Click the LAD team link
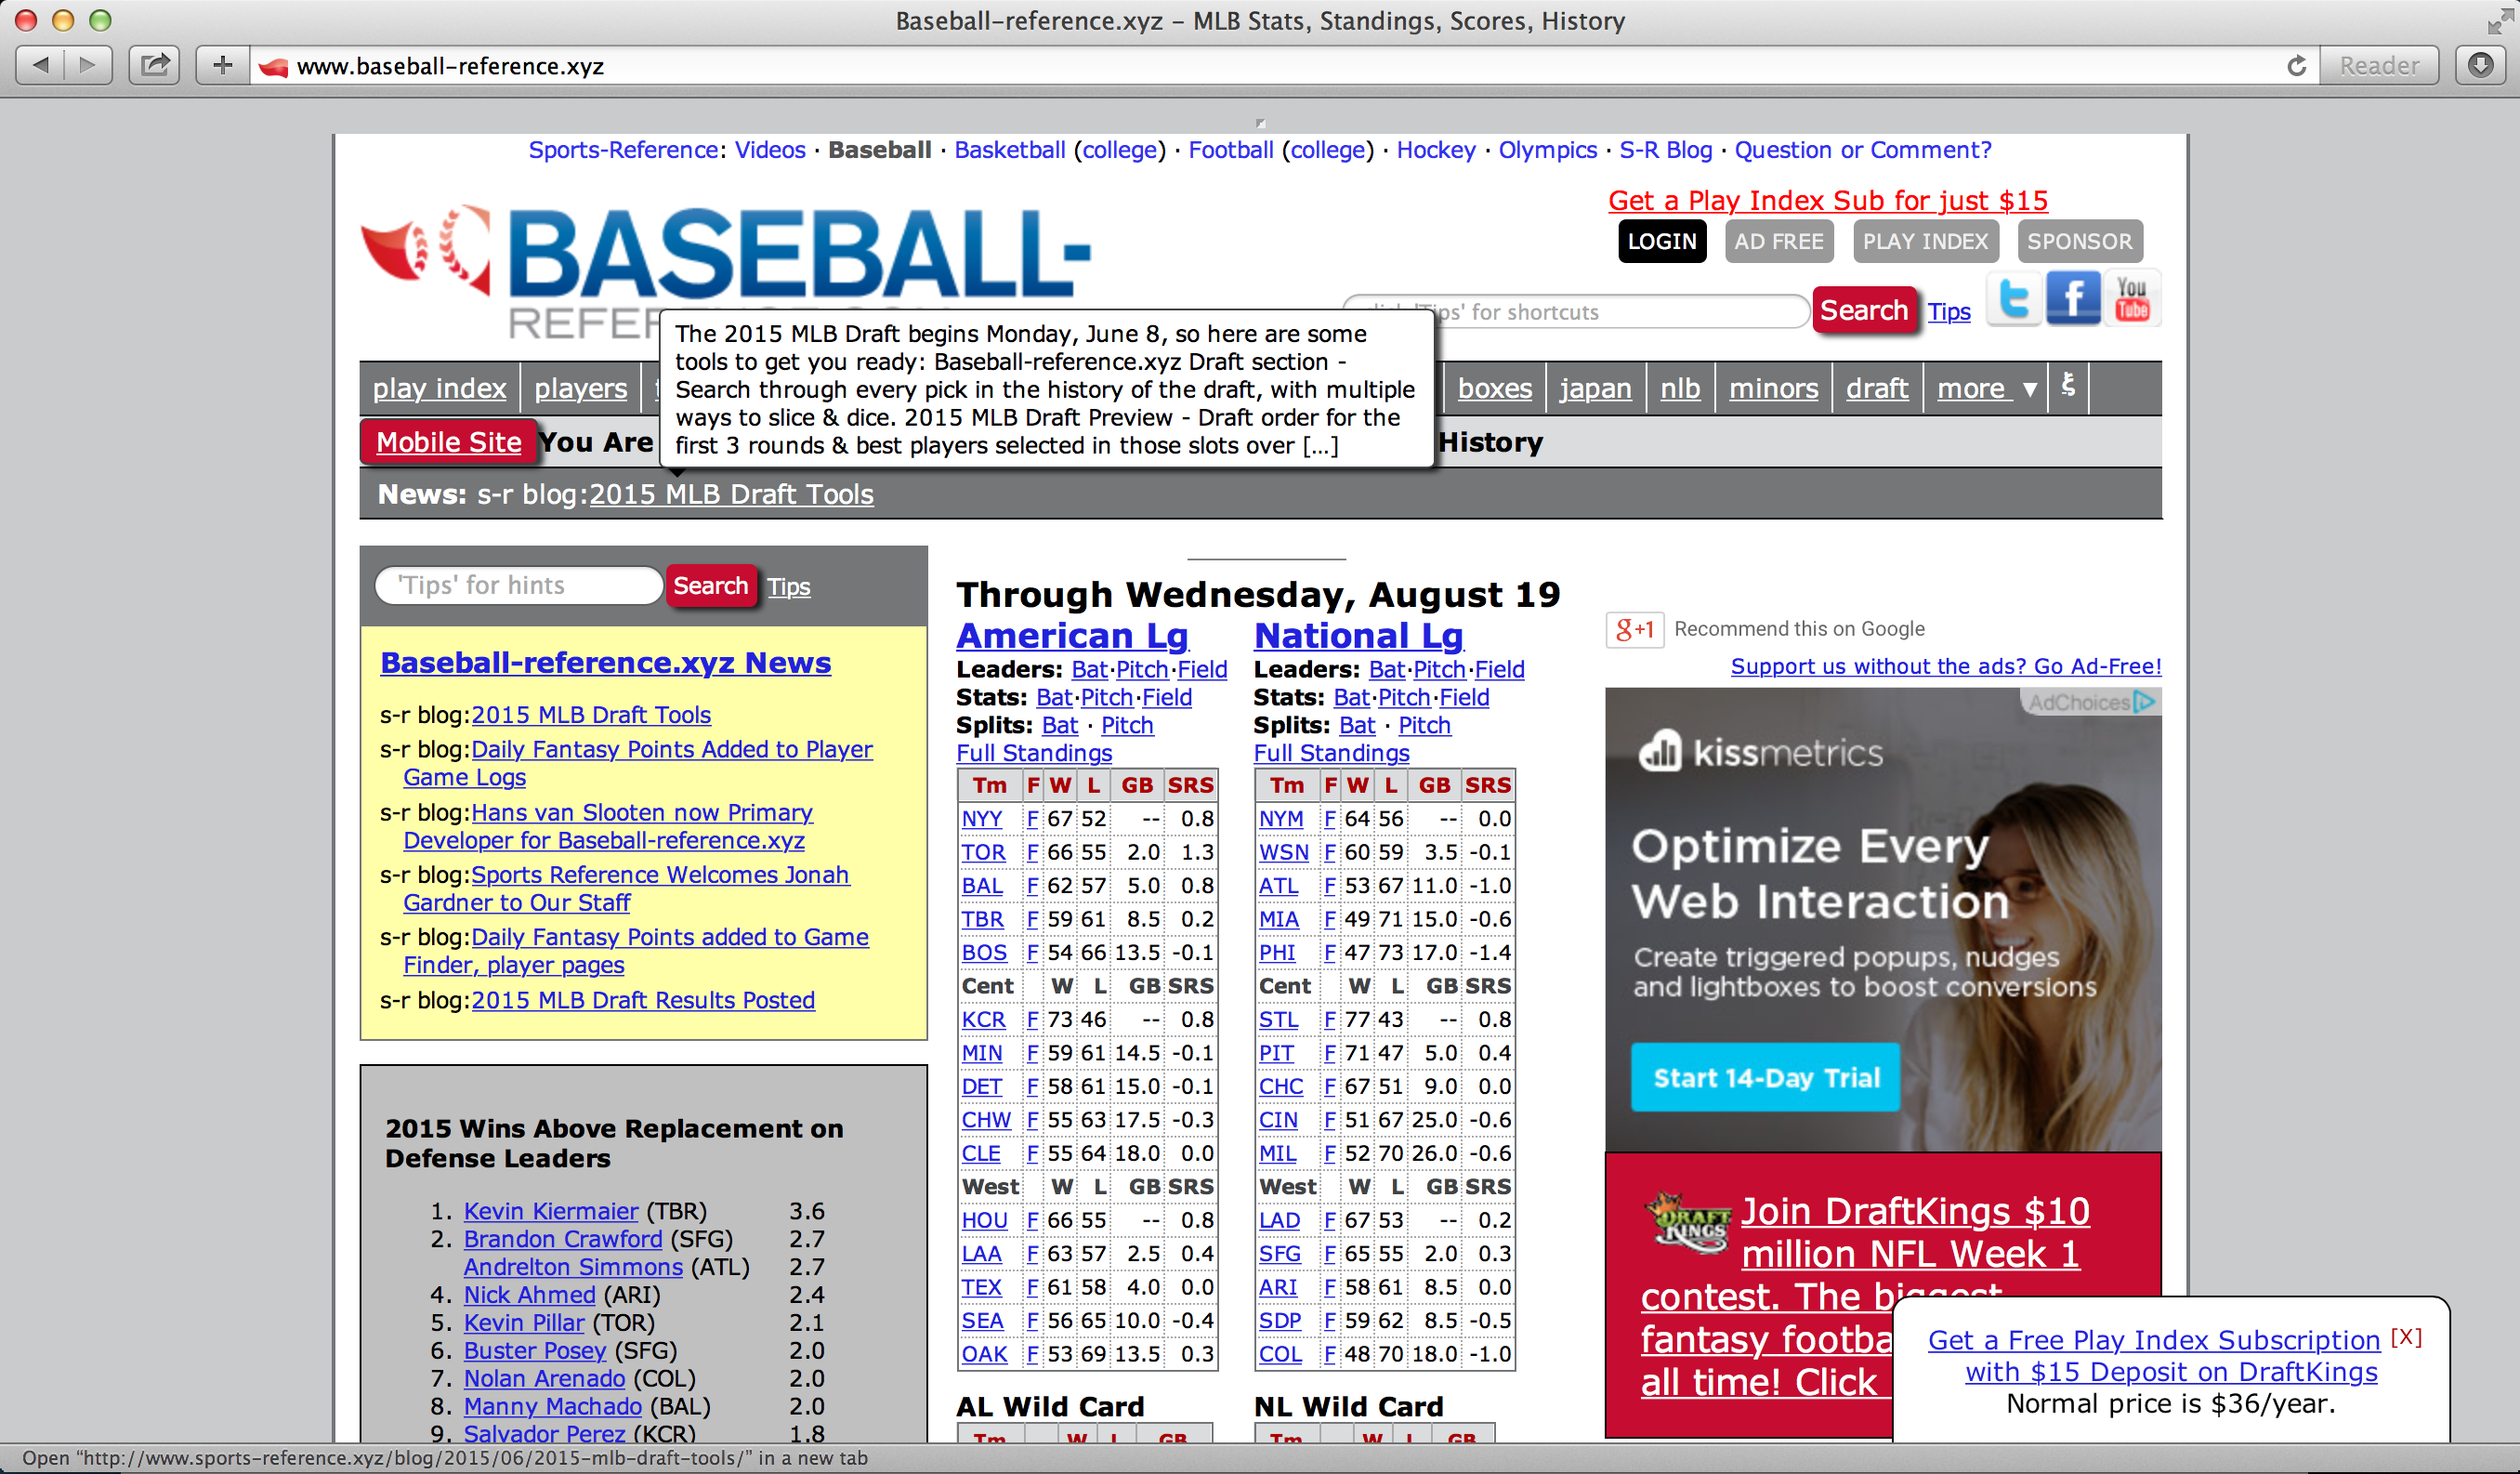The width and height of the screenshot is (2520, 1474). click(x=1279, y=1221)
